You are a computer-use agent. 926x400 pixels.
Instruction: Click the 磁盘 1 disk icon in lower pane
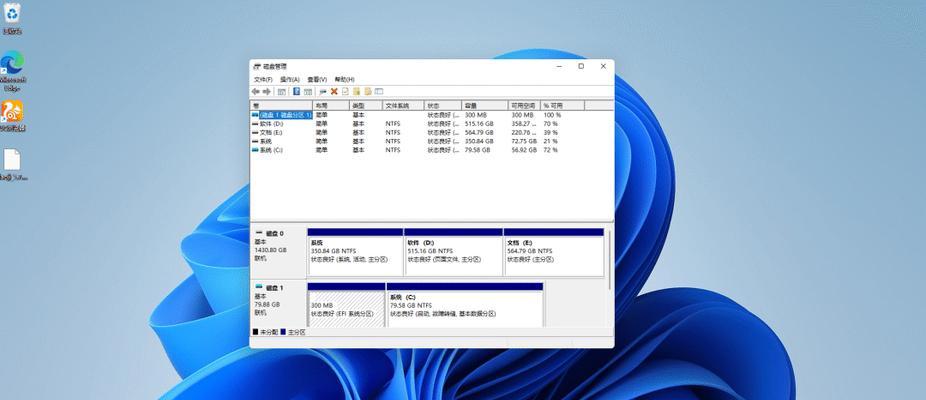tap(258, 288)
